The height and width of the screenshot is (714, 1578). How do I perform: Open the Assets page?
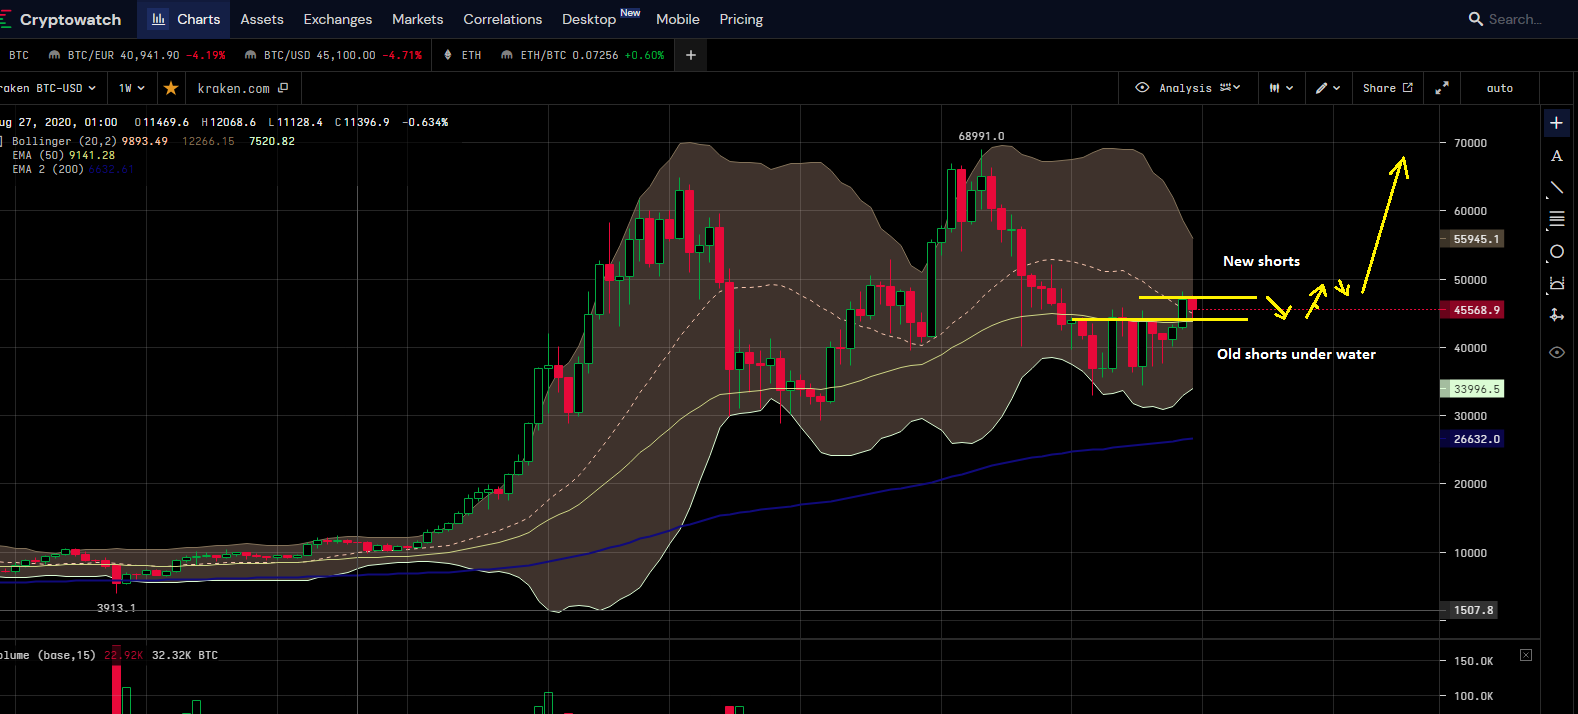[262, 19]
